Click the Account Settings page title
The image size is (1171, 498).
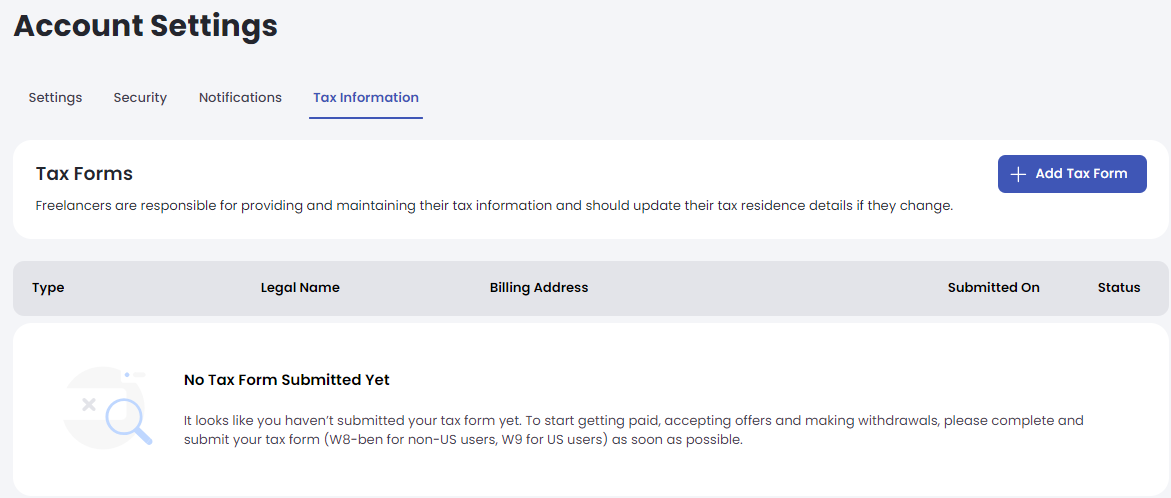[x=146, y=26]
